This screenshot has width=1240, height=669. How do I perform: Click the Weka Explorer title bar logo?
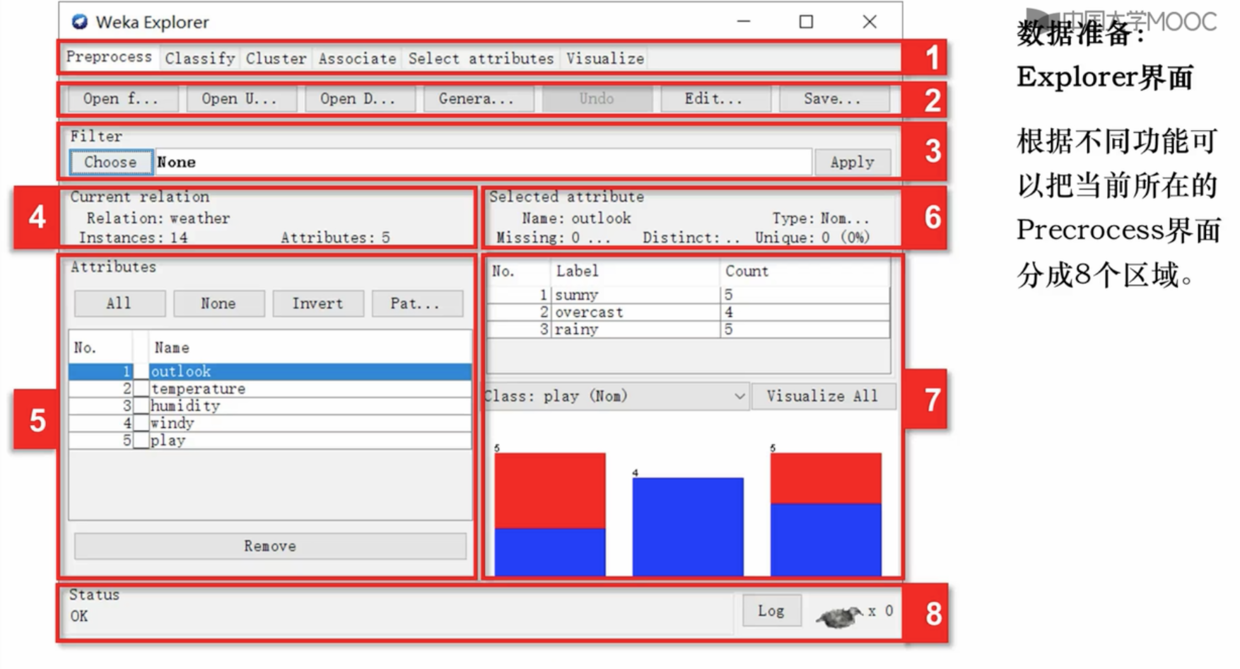coord(80,22)
